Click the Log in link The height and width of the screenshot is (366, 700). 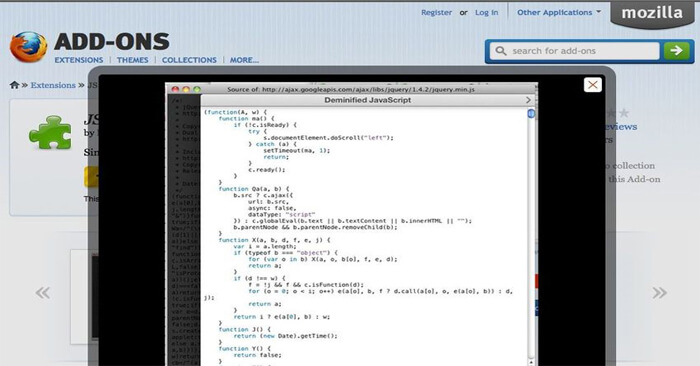(x=486, y=12)
